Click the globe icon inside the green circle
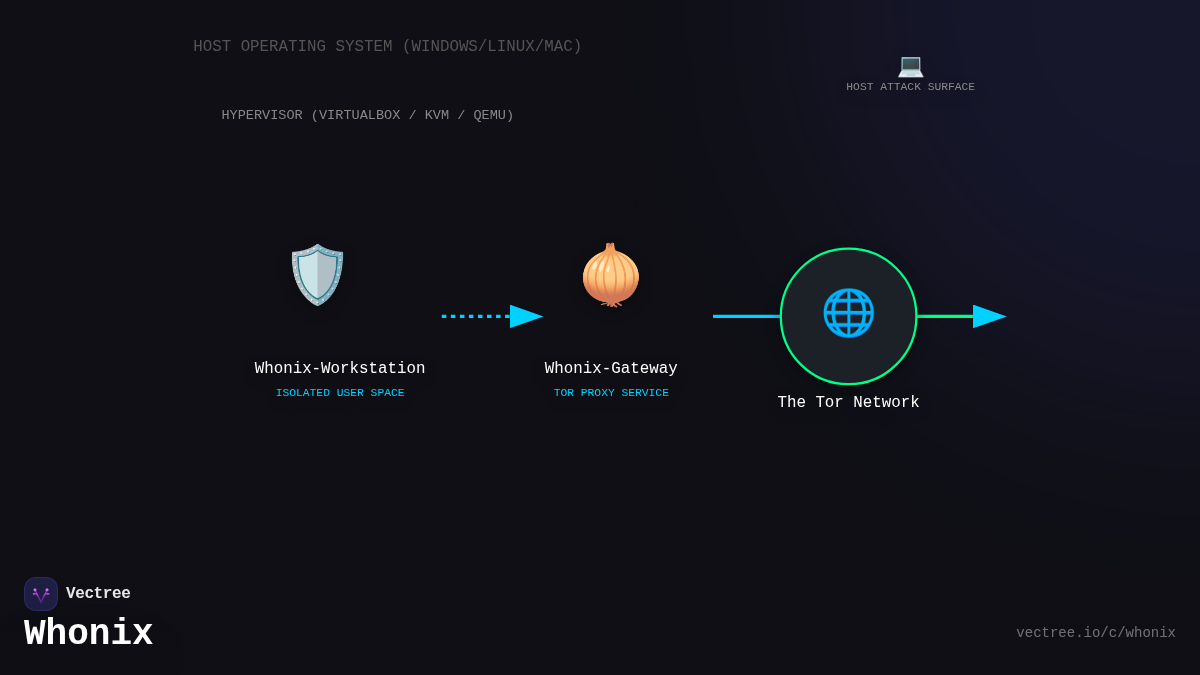 (x=848, y=313)
